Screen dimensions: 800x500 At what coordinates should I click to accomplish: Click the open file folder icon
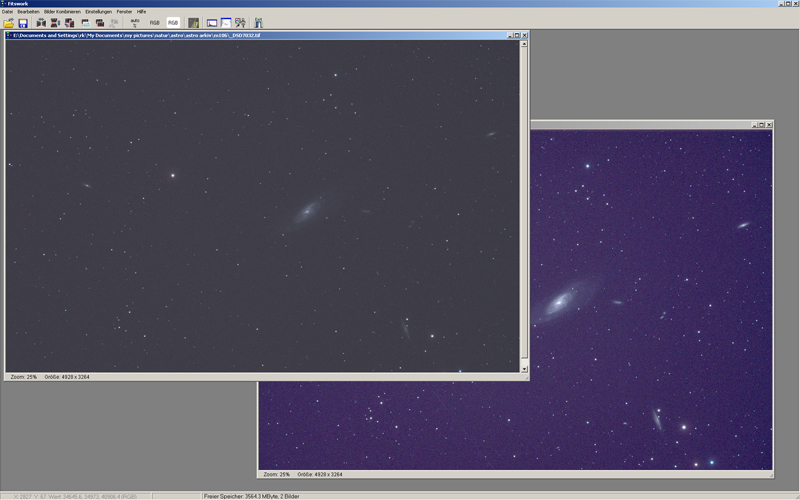click(x=8, y=22)
